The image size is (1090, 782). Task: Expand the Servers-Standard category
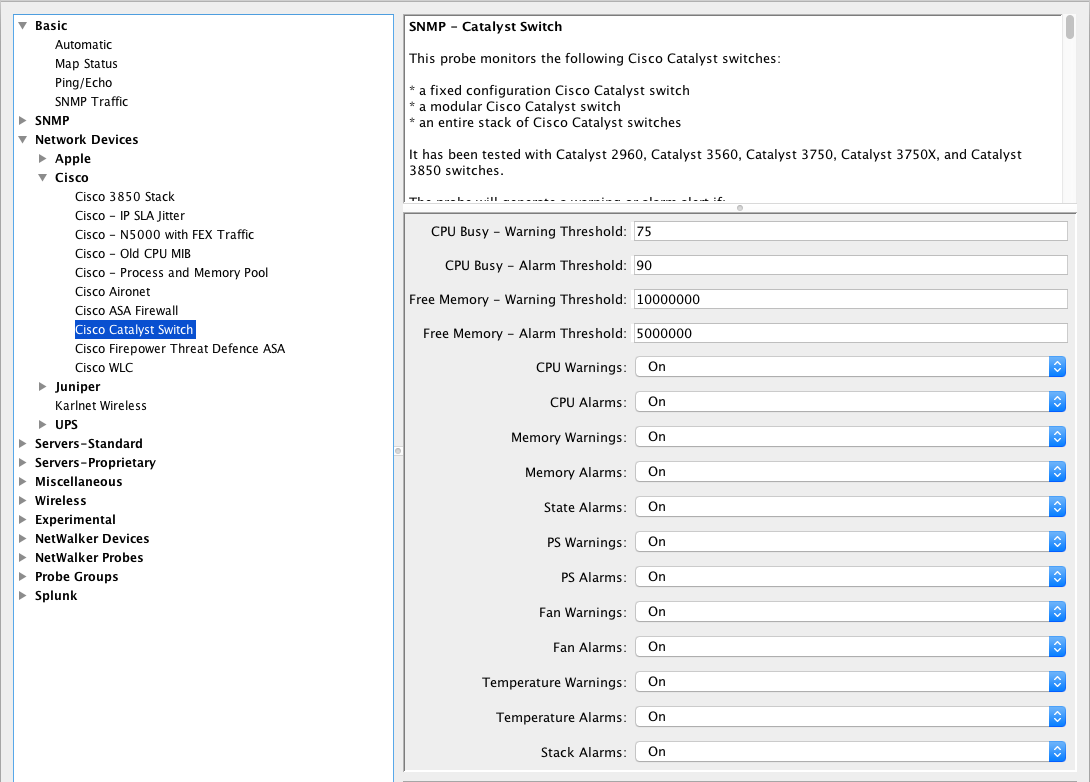(x=23, y=444)
